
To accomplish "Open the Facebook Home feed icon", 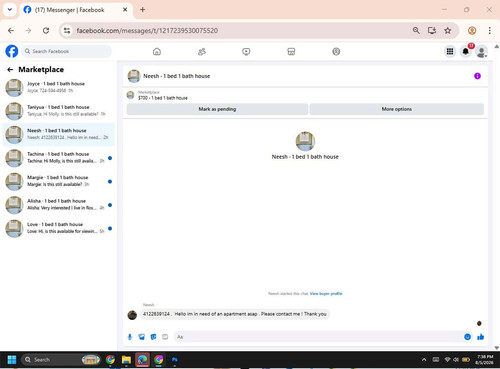I will [x=157, y=52].
